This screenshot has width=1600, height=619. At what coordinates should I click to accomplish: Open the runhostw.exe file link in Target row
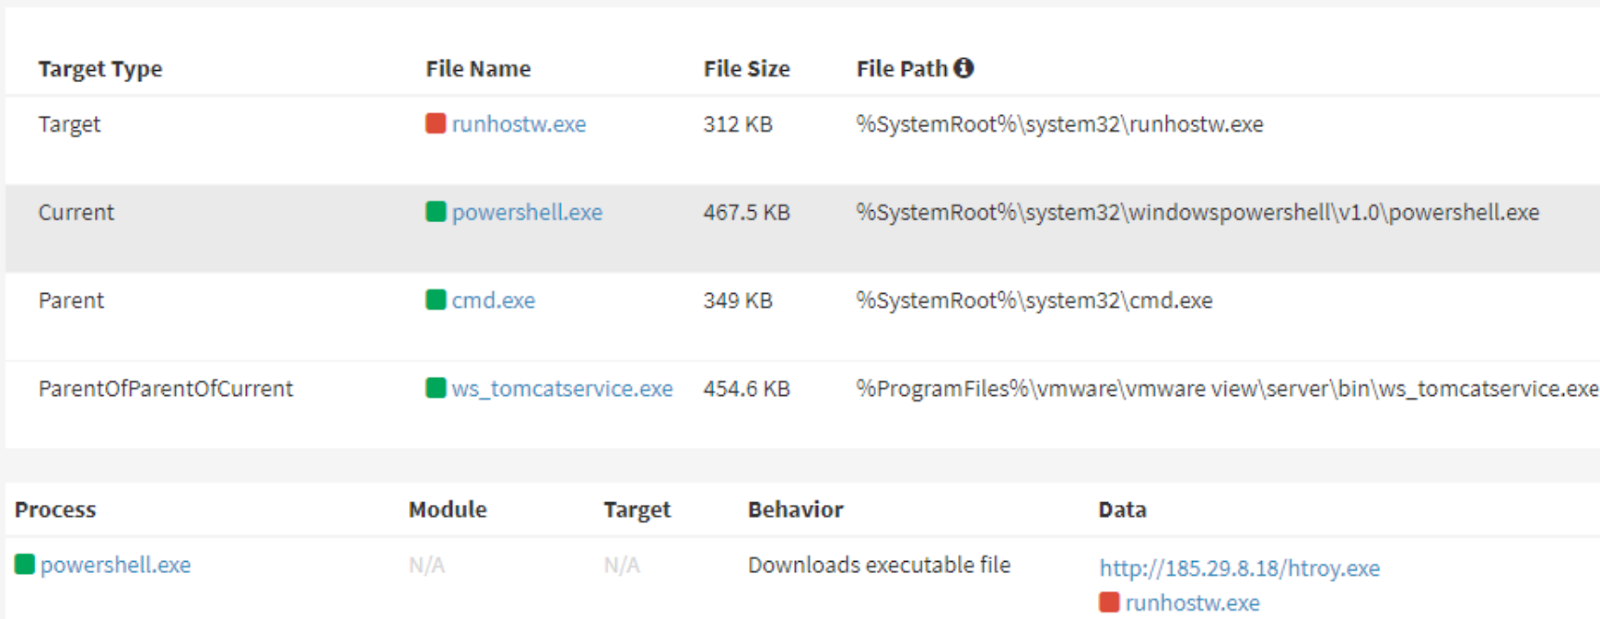[x=518, y=124]
